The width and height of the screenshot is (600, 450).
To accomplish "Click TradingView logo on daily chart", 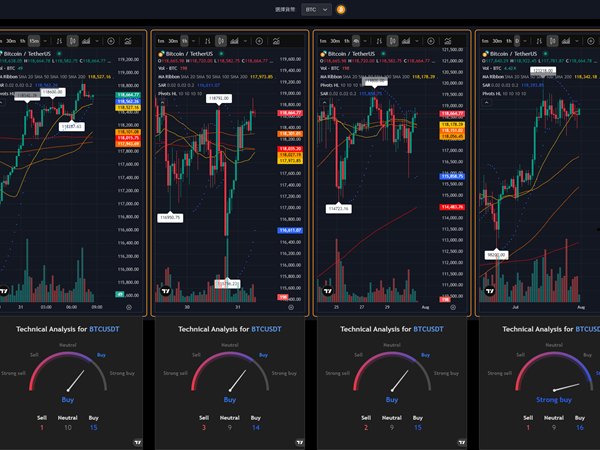I will coord(490,291).
